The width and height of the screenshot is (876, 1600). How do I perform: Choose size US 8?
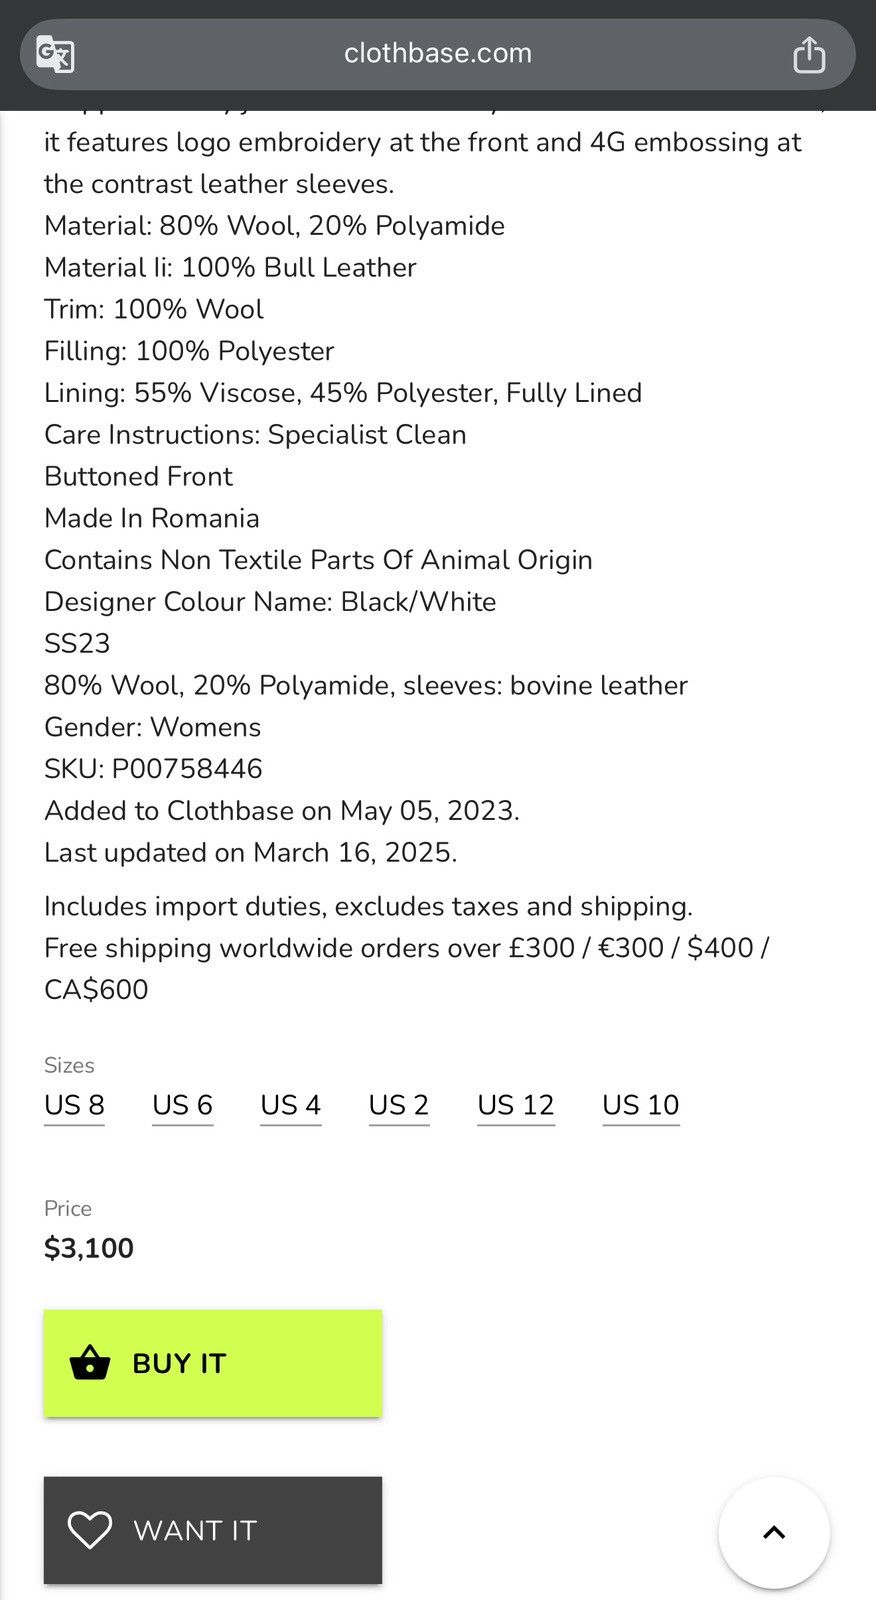coord(74,1105)
